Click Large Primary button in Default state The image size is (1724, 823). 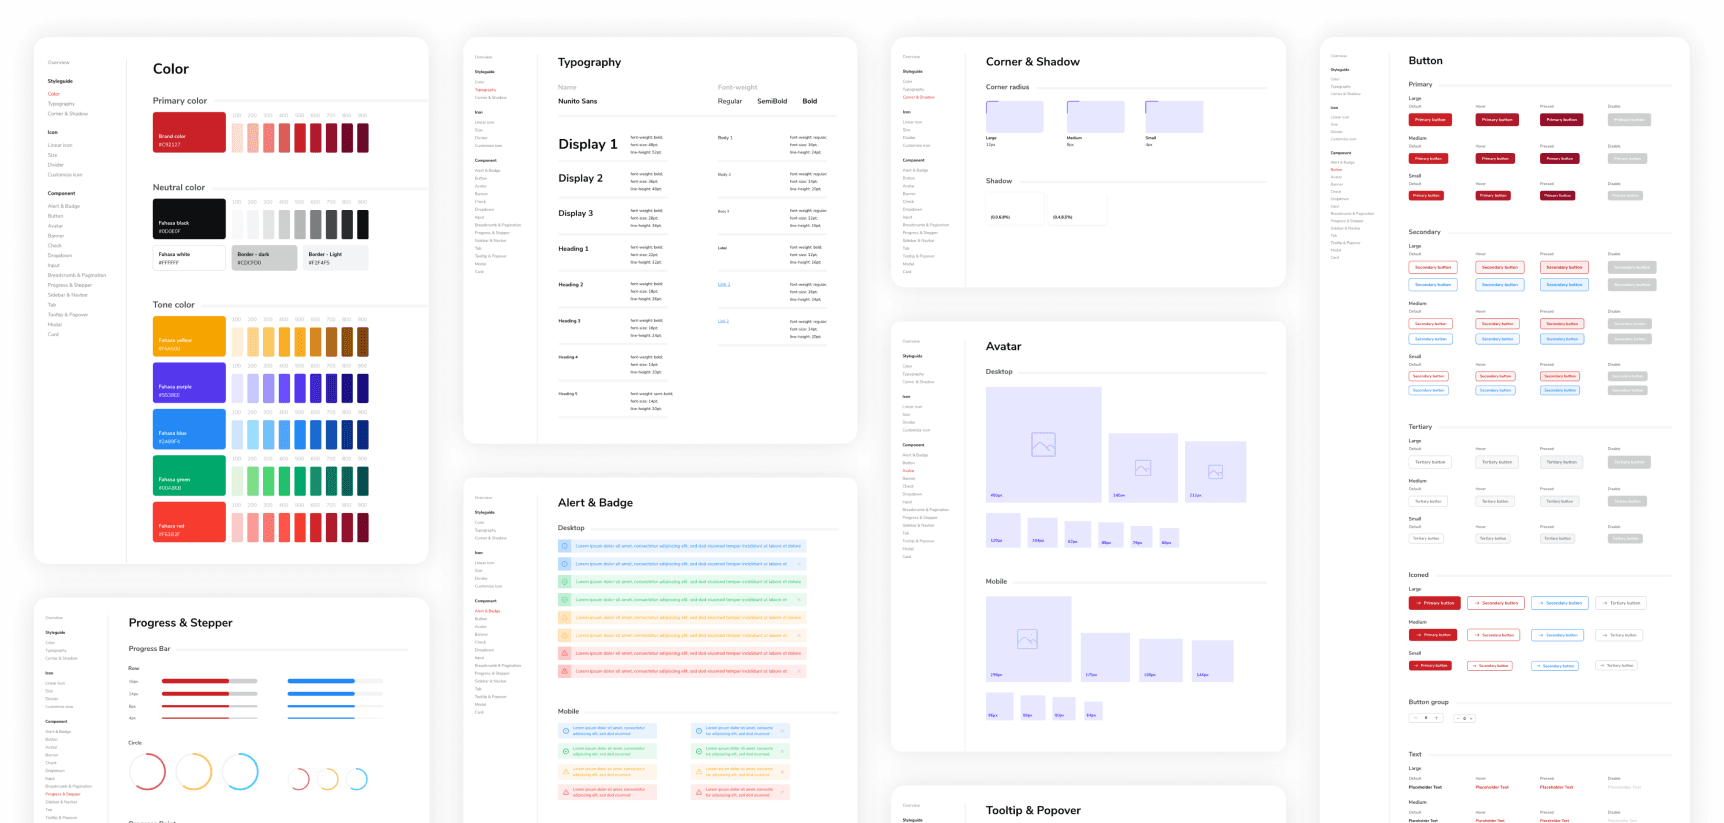click(x=1430, y=120)
